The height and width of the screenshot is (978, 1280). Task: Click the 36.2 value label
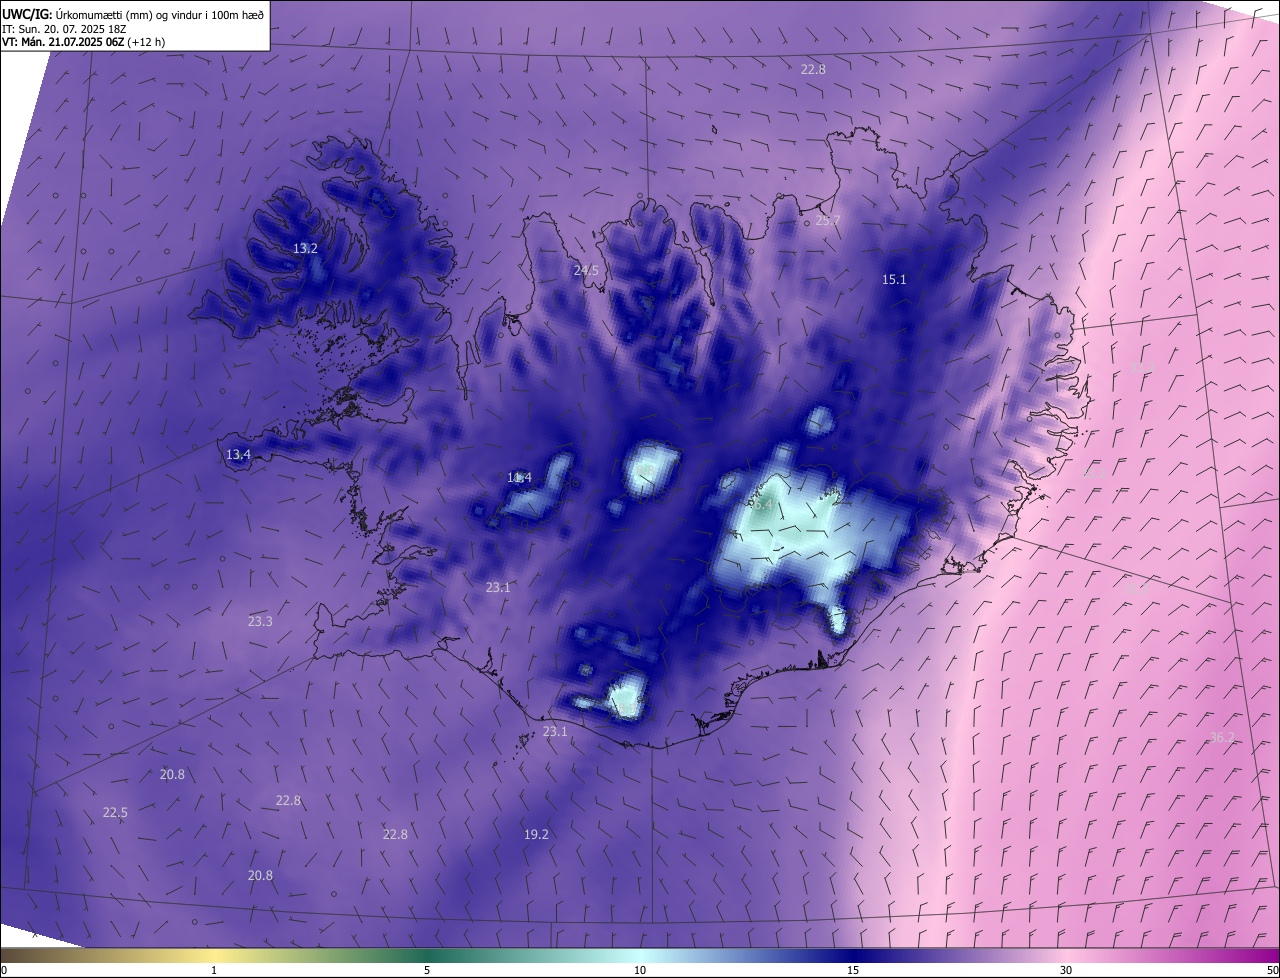[x=1222, y=737]
